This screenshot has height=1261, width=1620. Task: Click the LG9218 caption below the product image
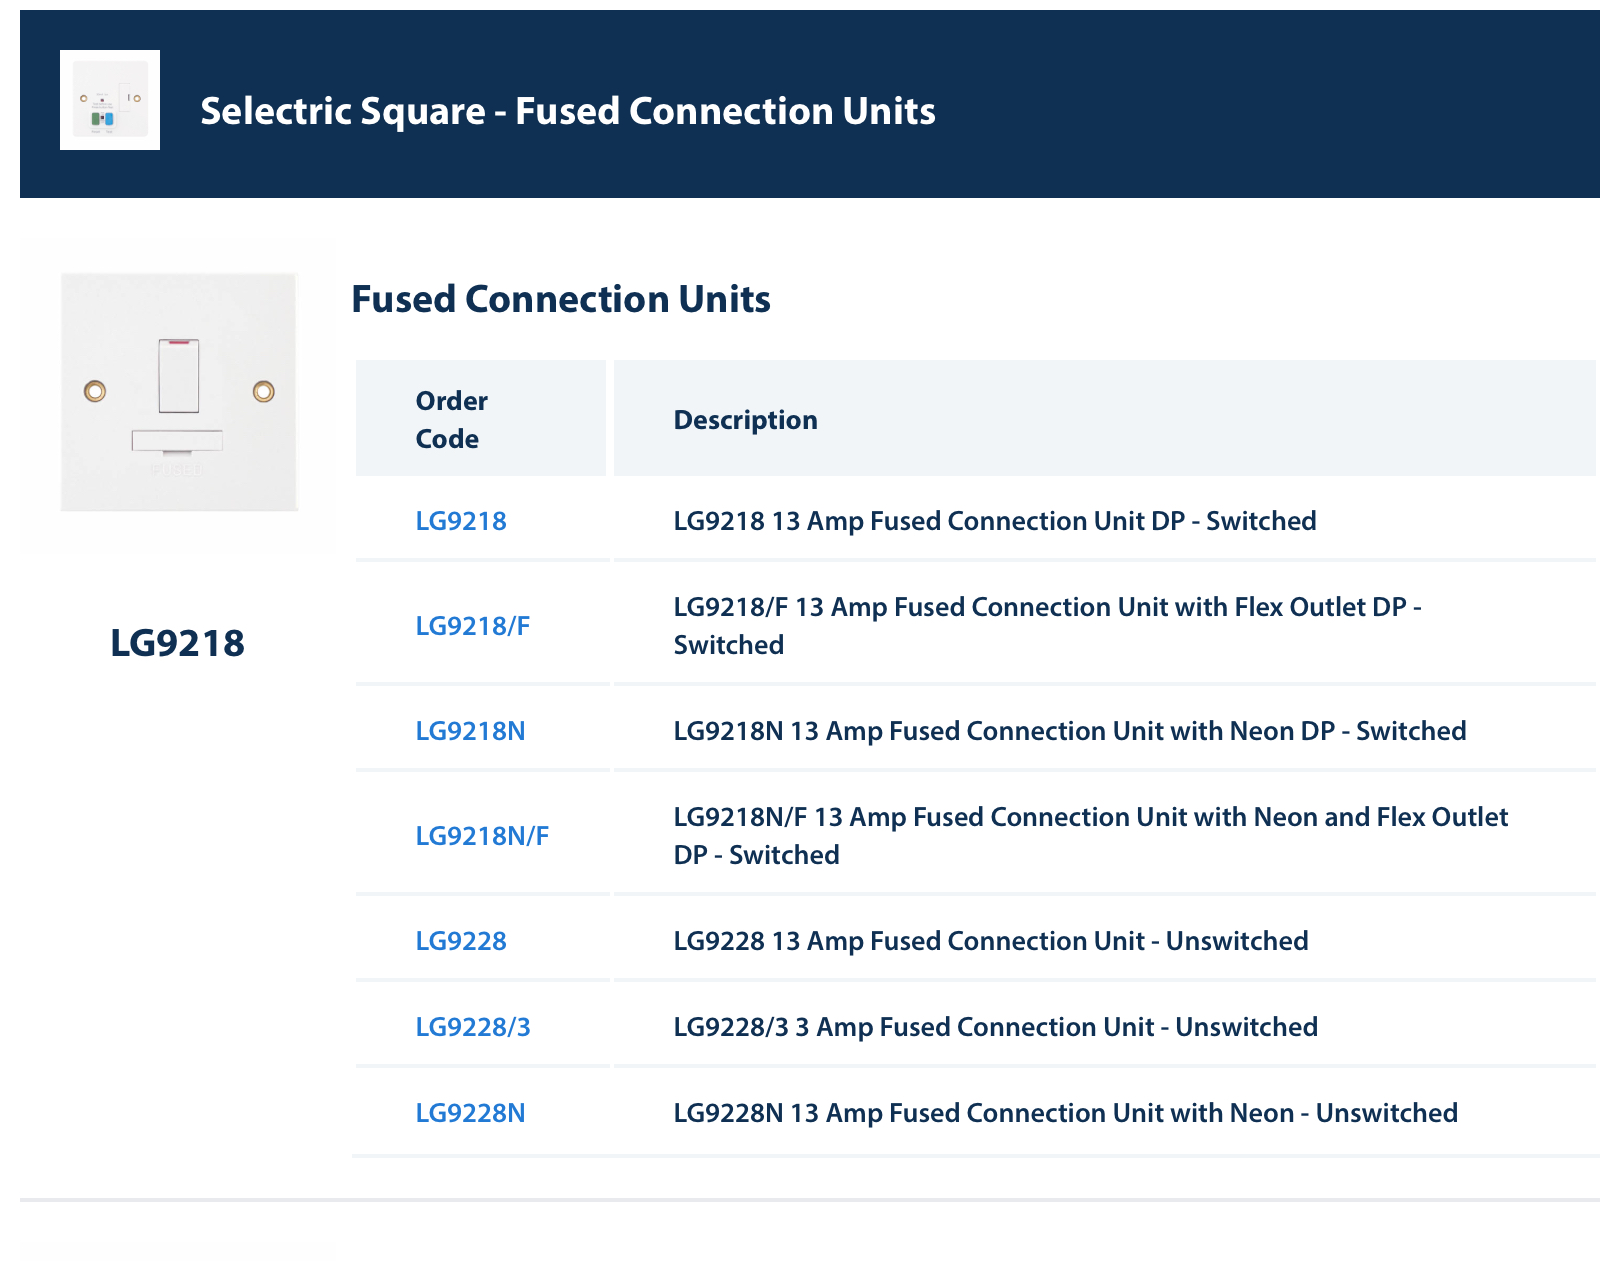[x=177, y=643]
